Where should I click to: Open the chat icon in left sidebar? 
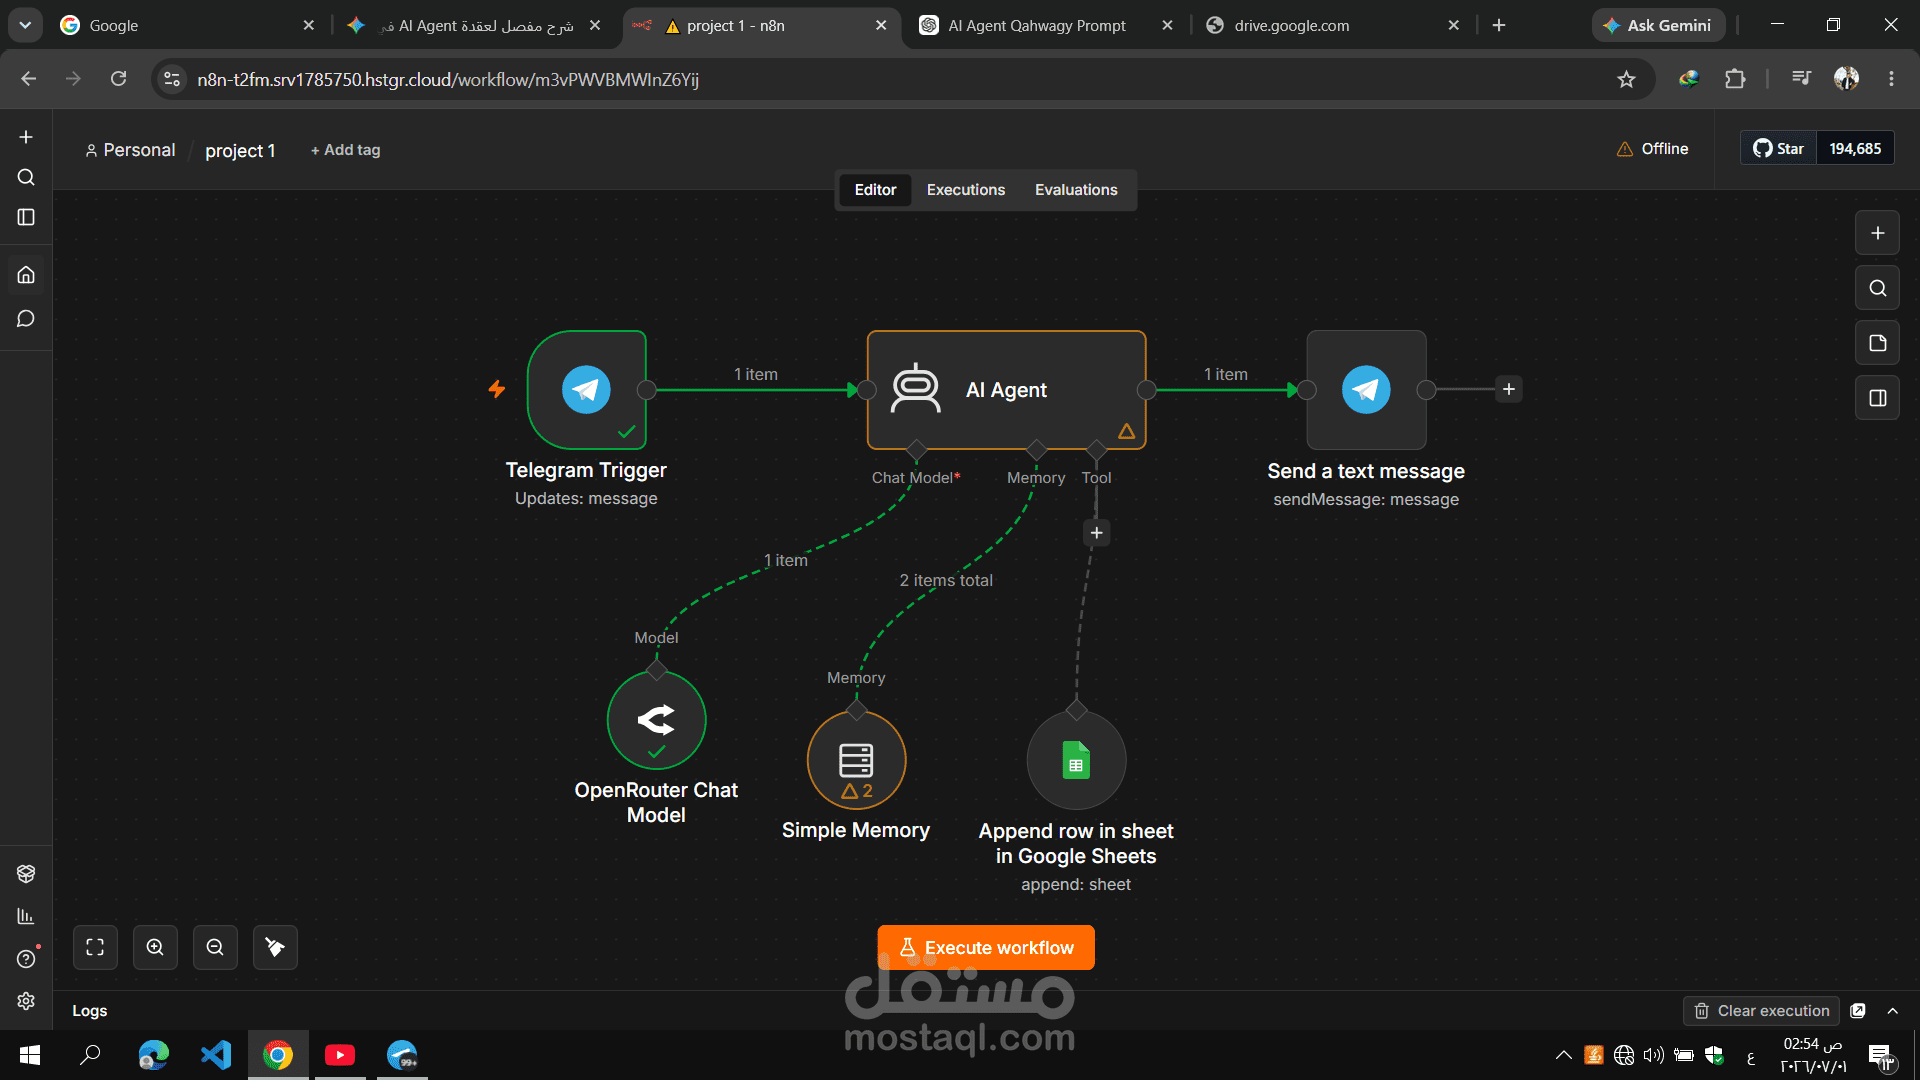[x=26, y=319]
